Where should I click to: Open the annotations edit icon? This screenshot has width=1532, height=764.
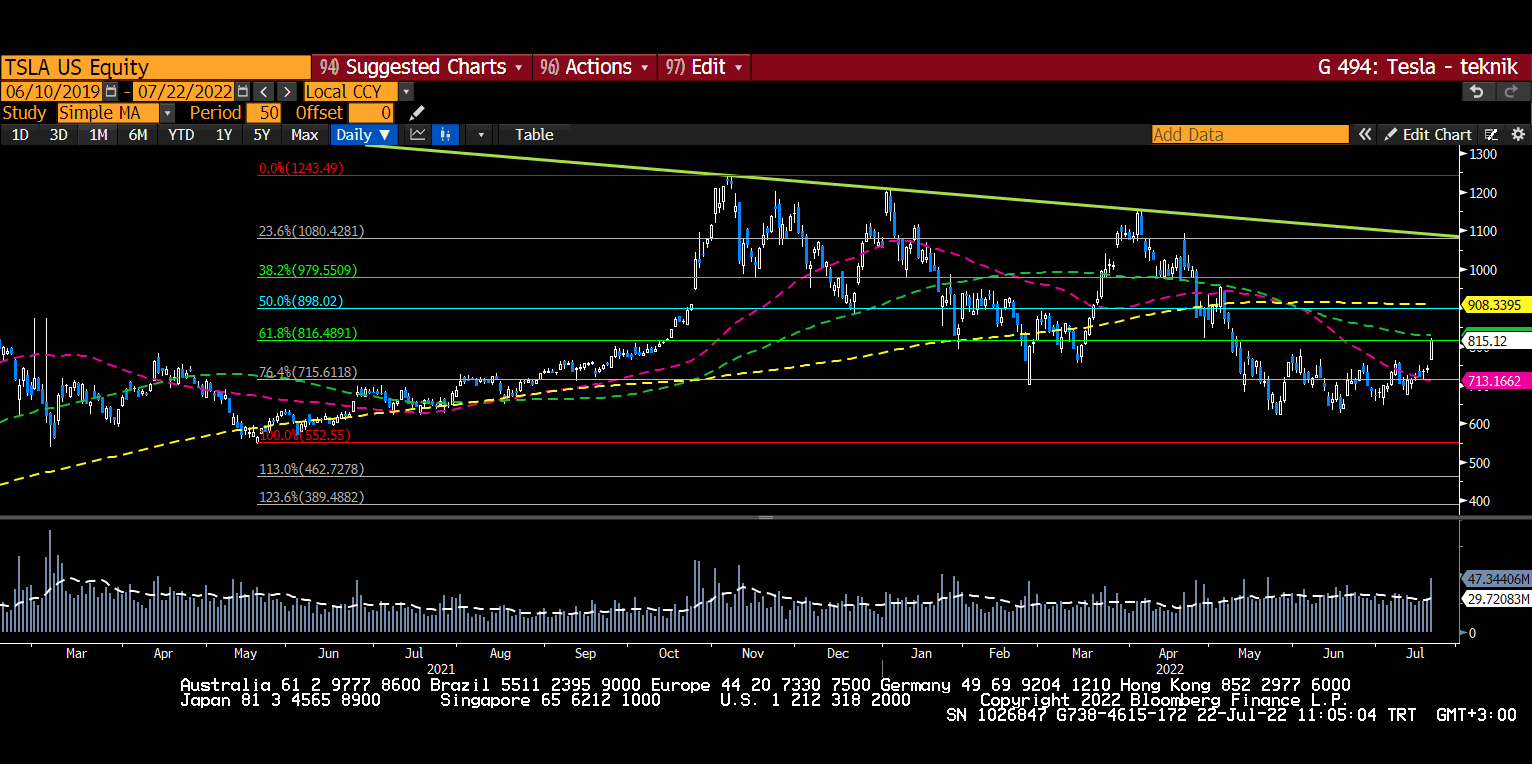[x=1491, y=134]
